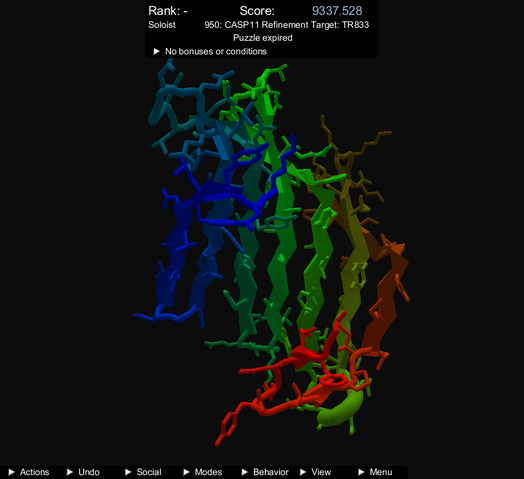Click the Soloist label
Viewport: 524px width, 479px height.
162,25
